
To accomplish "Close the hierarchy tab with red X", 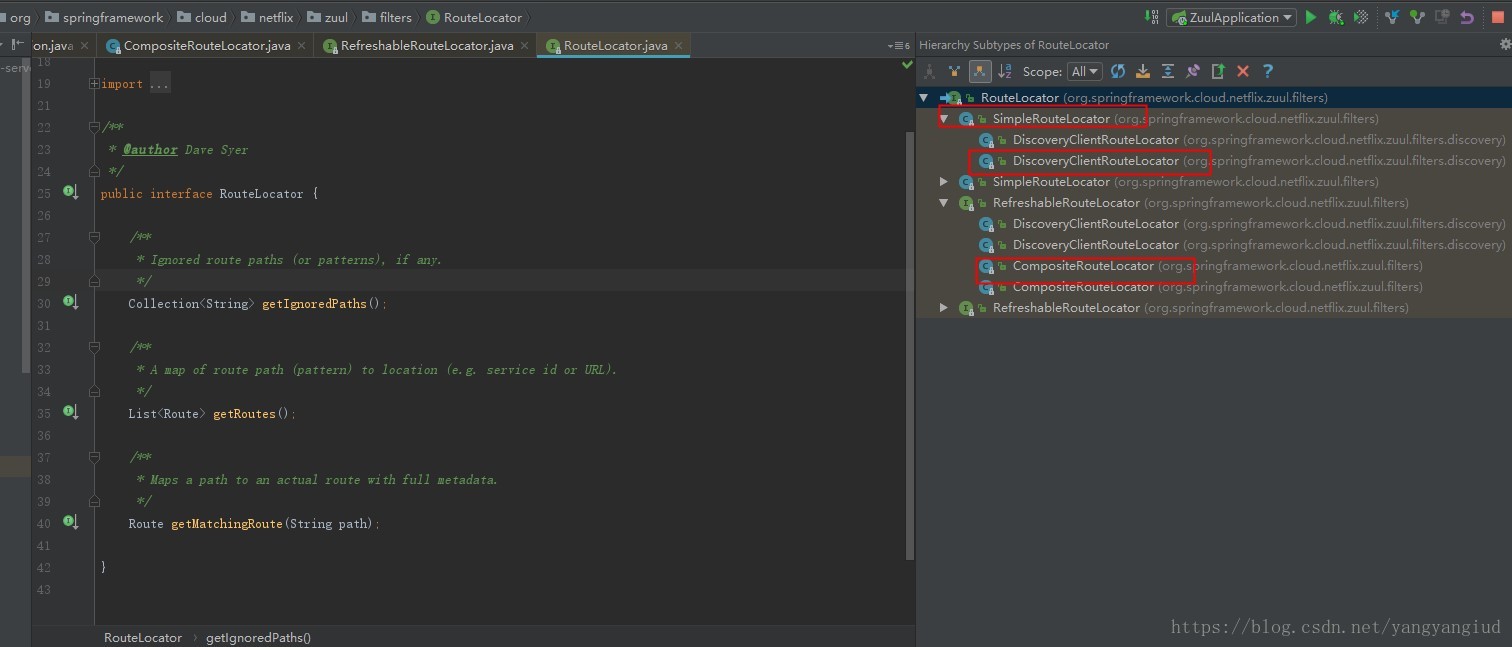I will click(1243, 71).
